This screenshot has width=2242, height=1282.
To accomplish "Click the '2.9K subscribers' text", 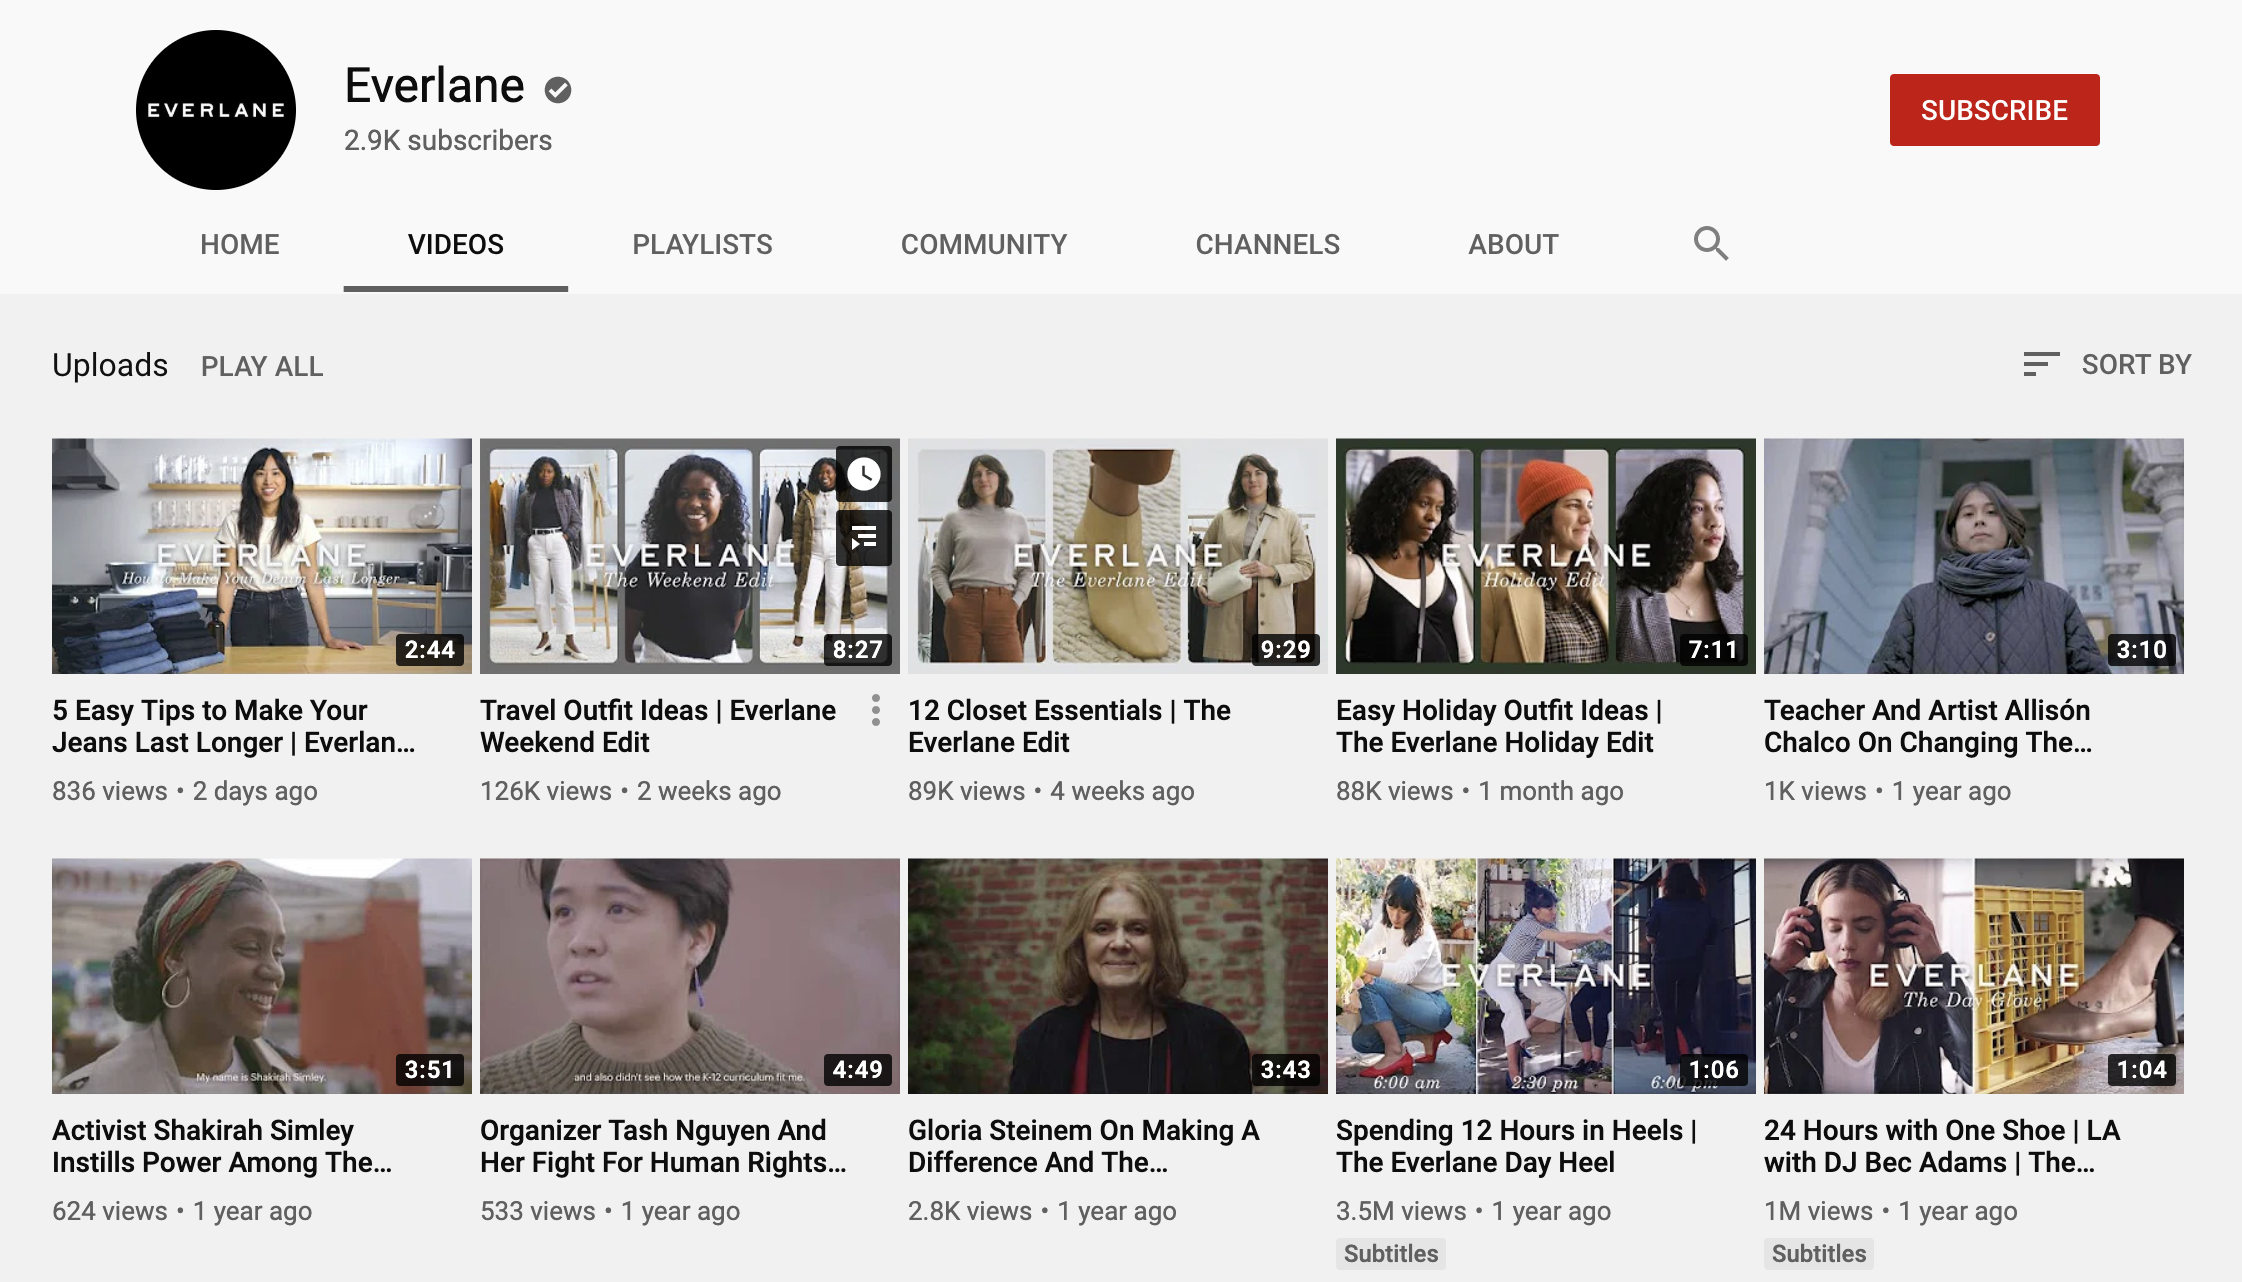I will [x=448, y=140].
